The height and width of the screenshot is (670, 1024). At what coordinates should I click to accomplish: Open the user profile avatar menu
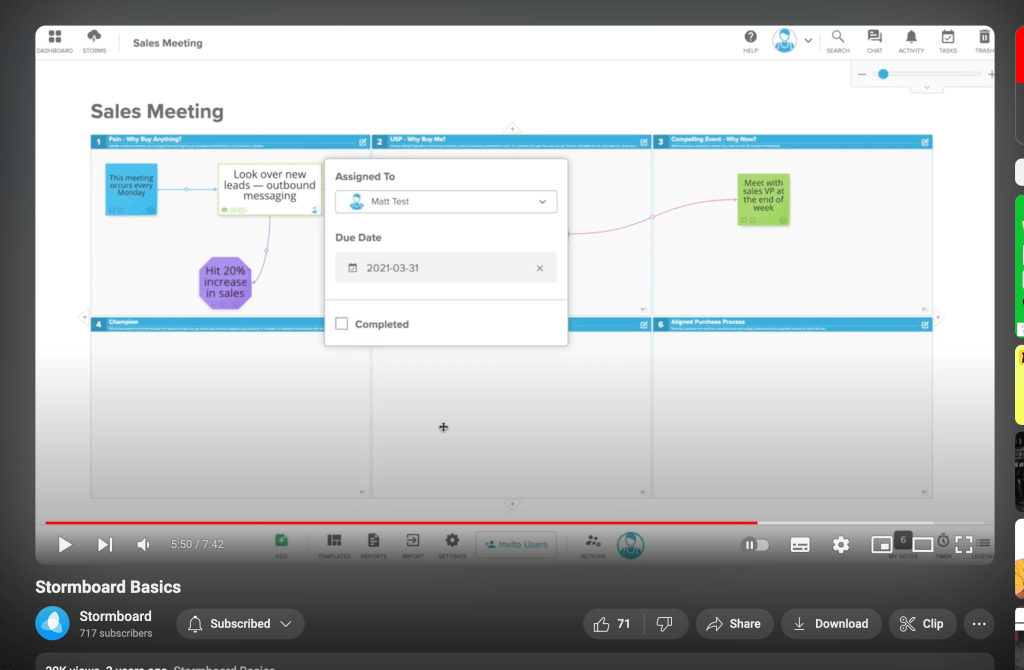point(792,40)
